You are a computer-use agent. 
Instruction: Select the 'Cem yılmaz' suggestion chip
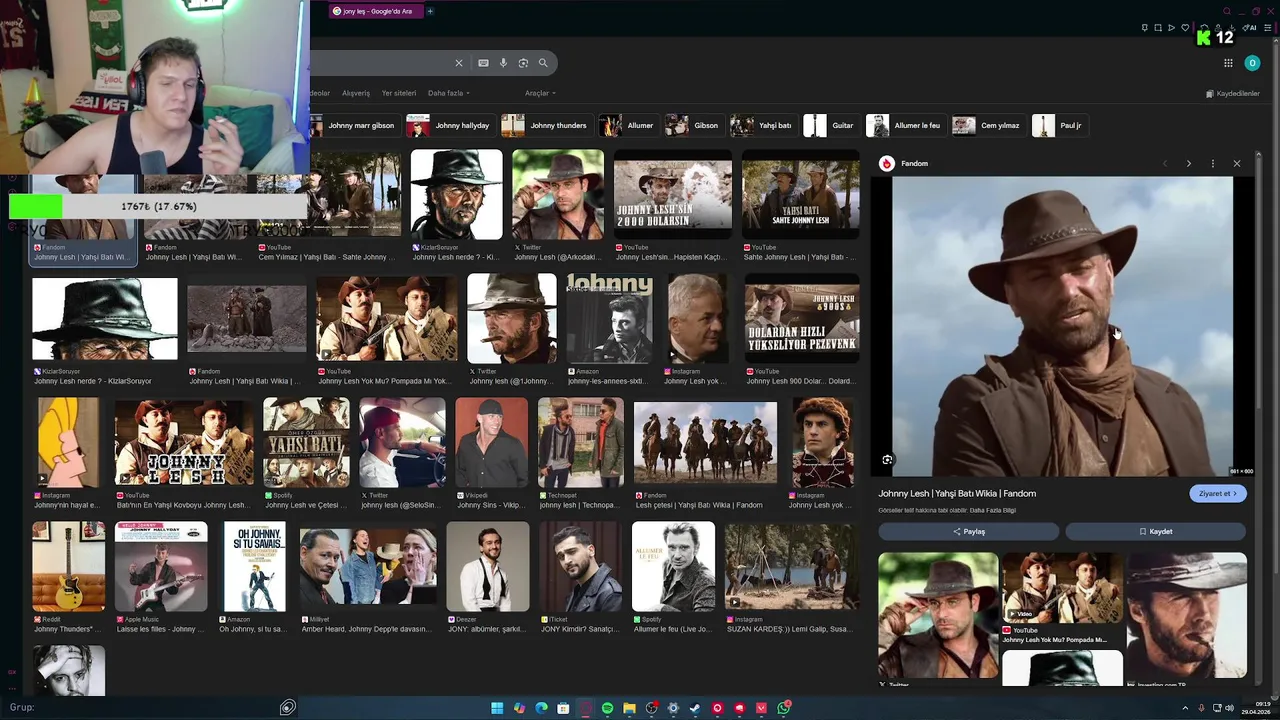tap(988, 125)
